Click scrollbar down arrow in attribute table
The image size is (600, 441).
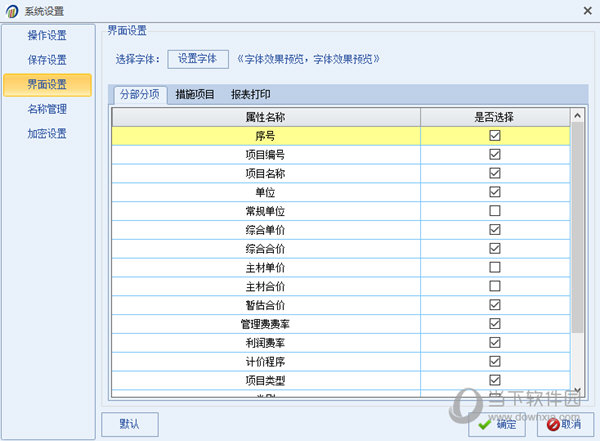click(x=577, y=390)
